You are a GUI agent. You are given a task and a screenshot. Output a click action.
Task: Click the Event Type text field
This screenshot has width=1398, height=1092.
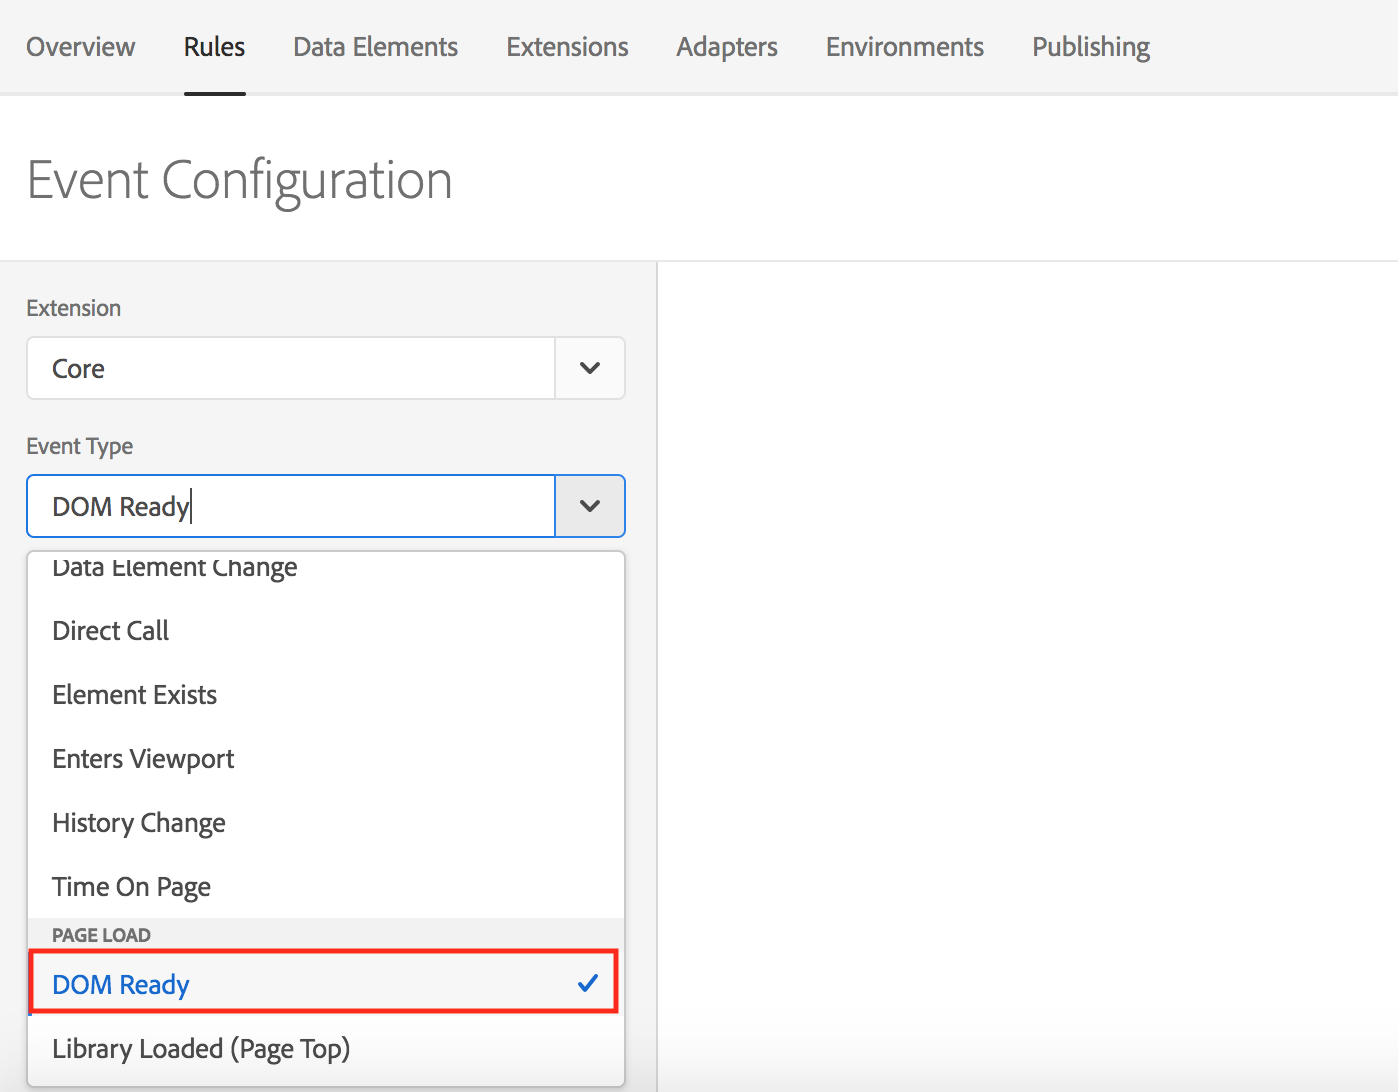(x=291, y=506)
